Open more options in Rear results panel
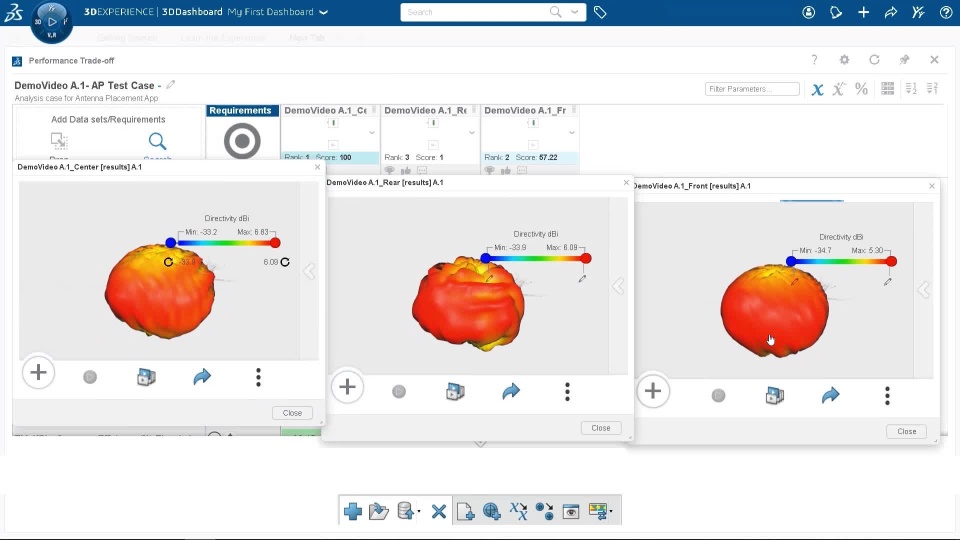 point(567,392)
